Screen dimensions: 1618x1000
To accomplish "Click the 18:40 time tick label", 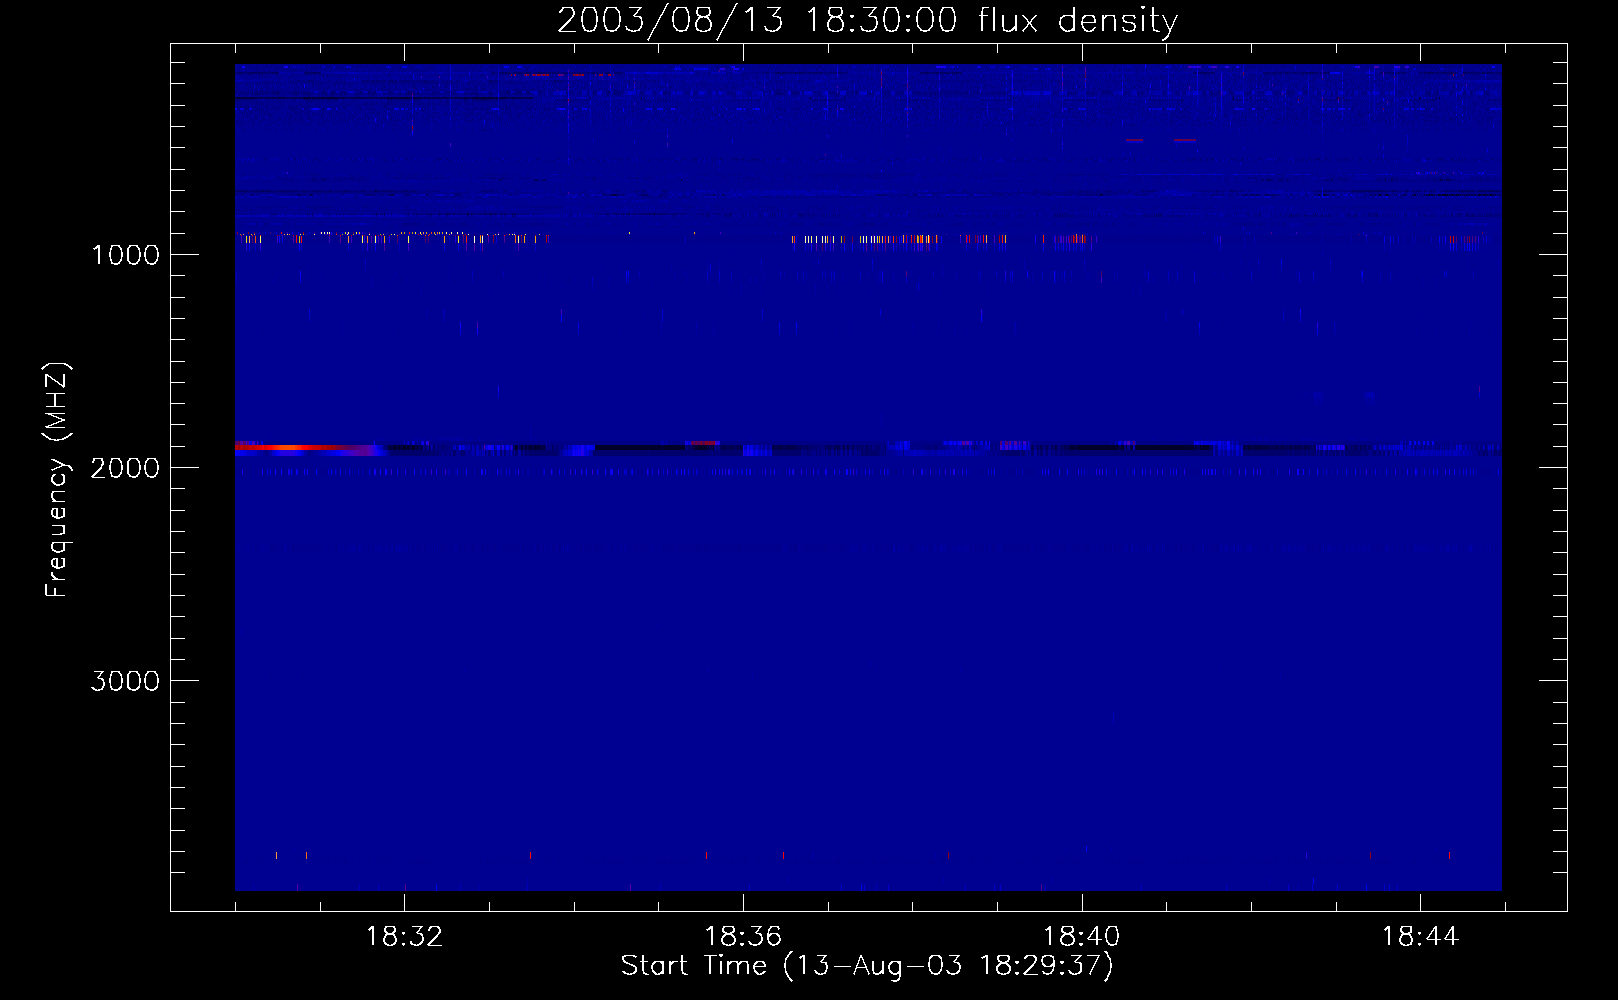I will point(1081,937).
